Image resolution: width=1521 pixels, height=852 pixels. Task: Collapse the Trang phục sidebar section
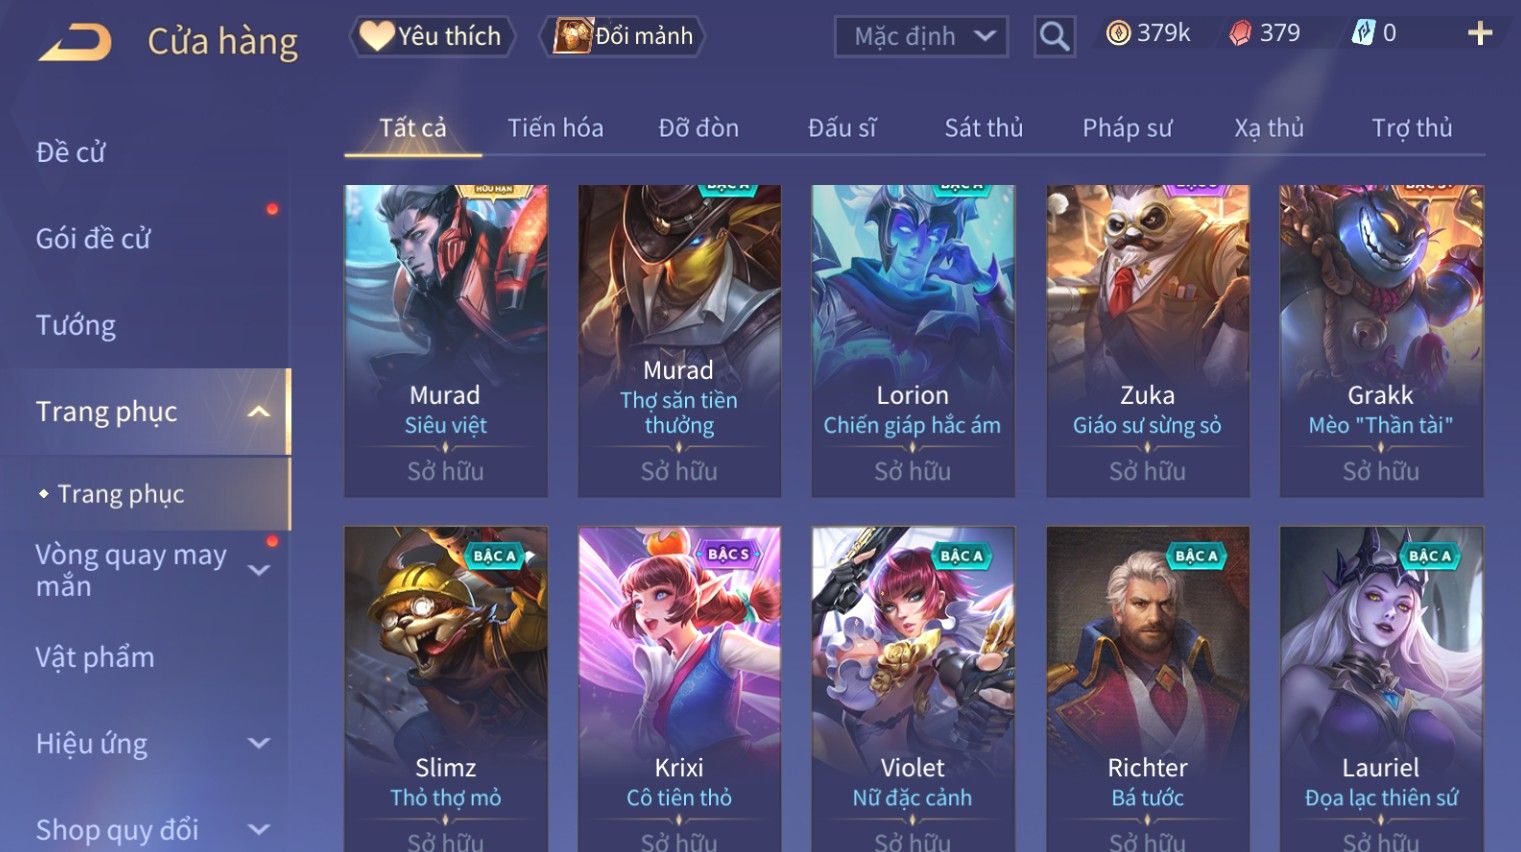pos(258,412)
